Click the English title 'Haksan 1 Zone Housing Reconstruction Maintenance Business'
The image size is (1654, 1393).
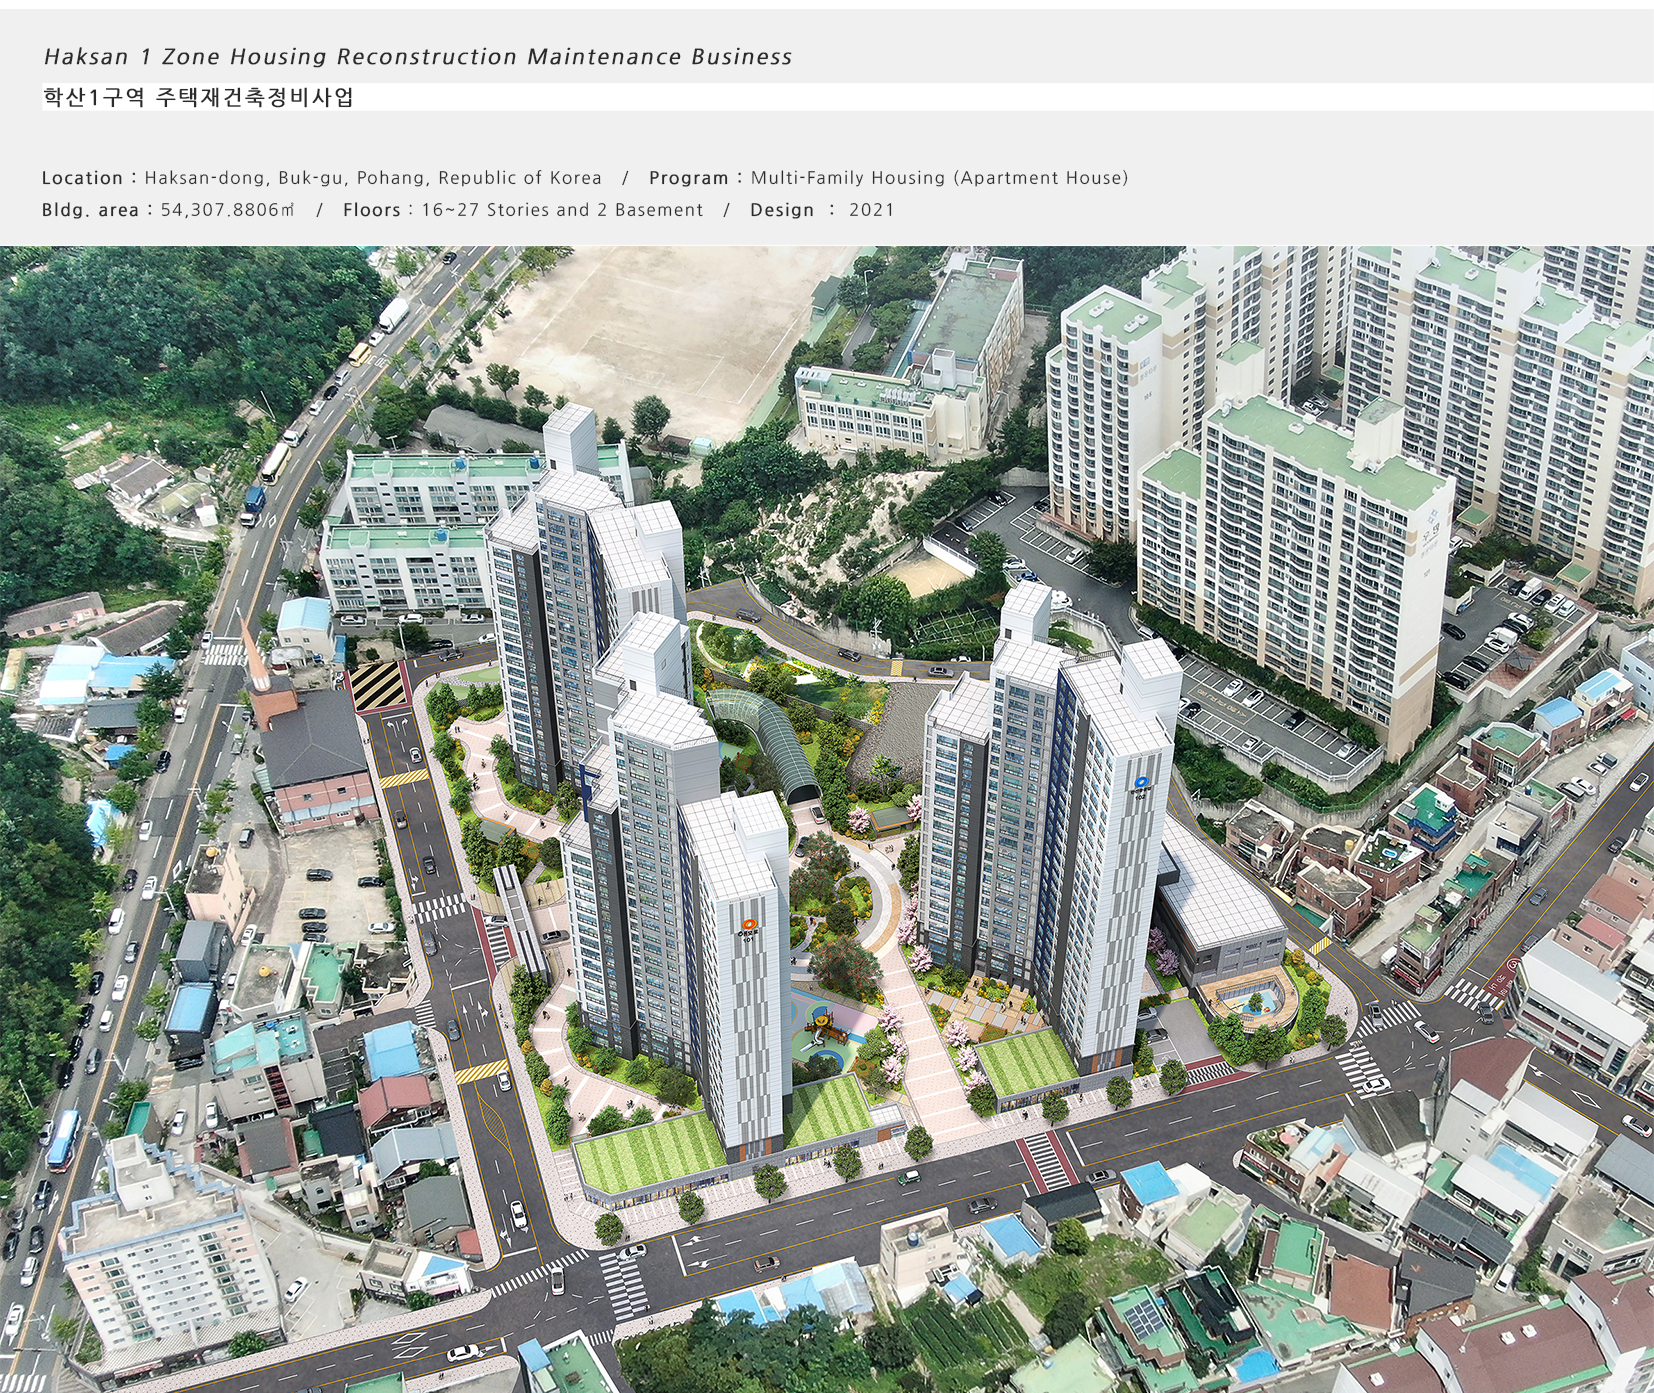coord(418,57)
